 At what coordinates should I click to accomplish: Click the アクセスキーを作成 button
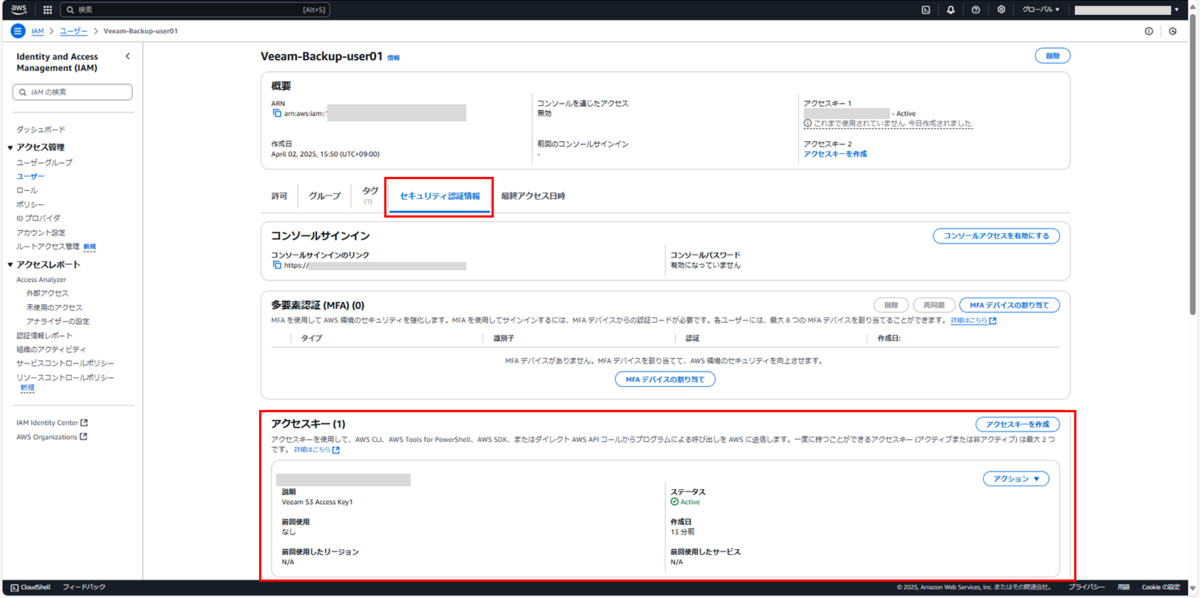[1017, 425]
